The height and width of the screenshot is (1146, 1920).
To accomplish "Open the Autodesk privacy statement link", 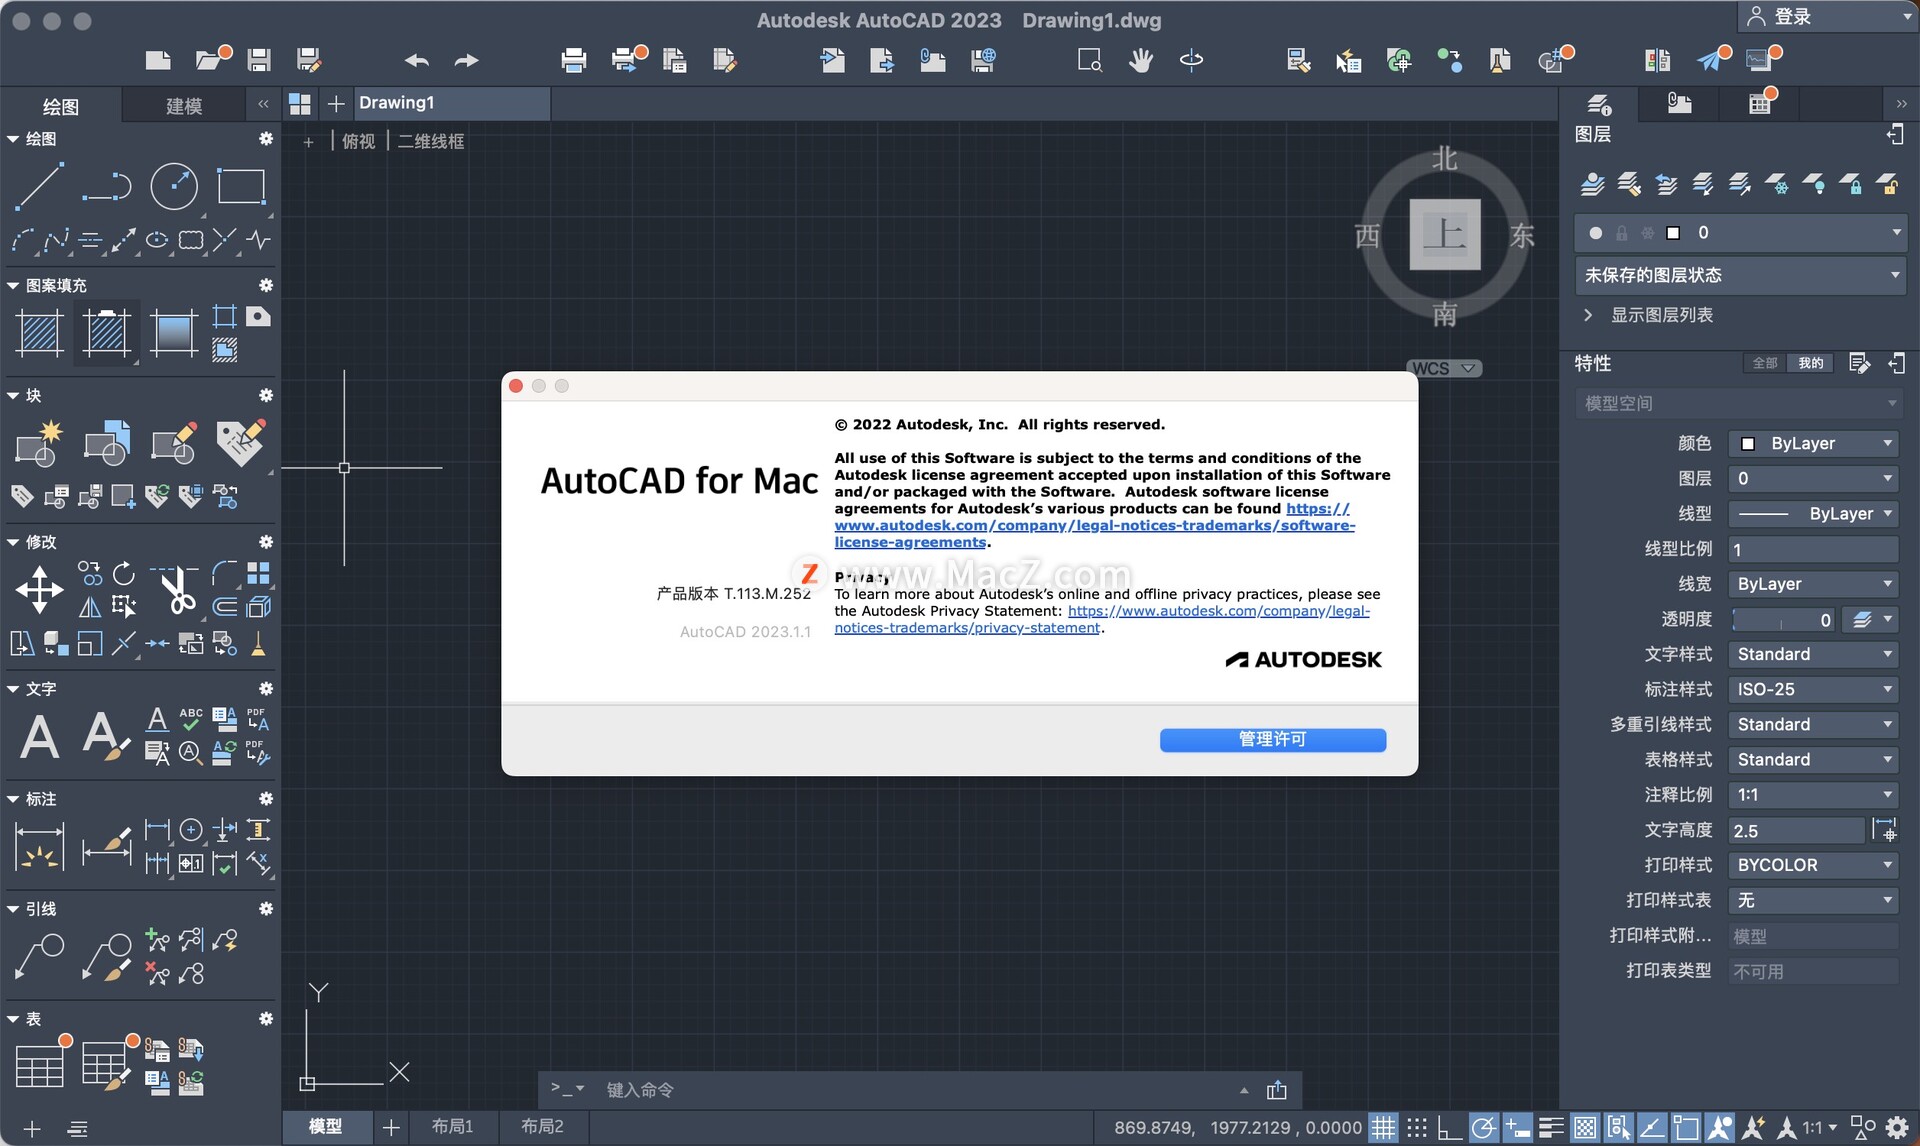I will 1219,611.
